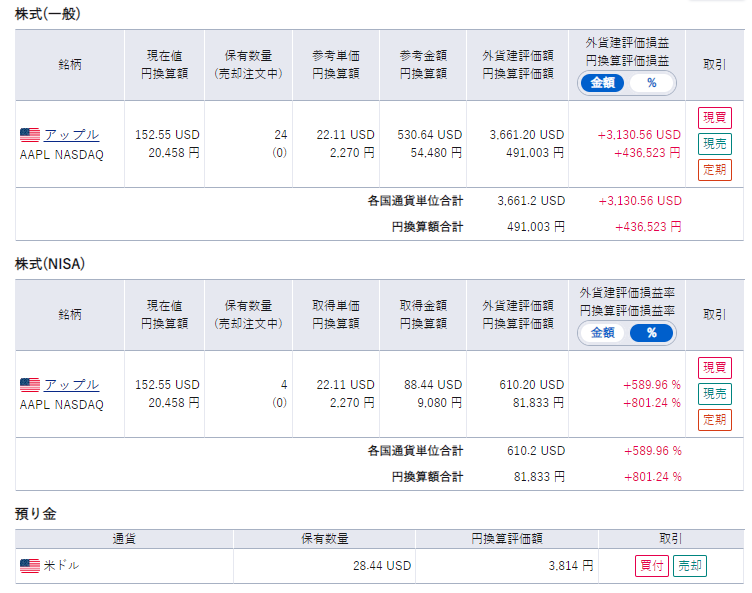
Task: Click 現買 button for general account Apple
Action: click(715, 118)
